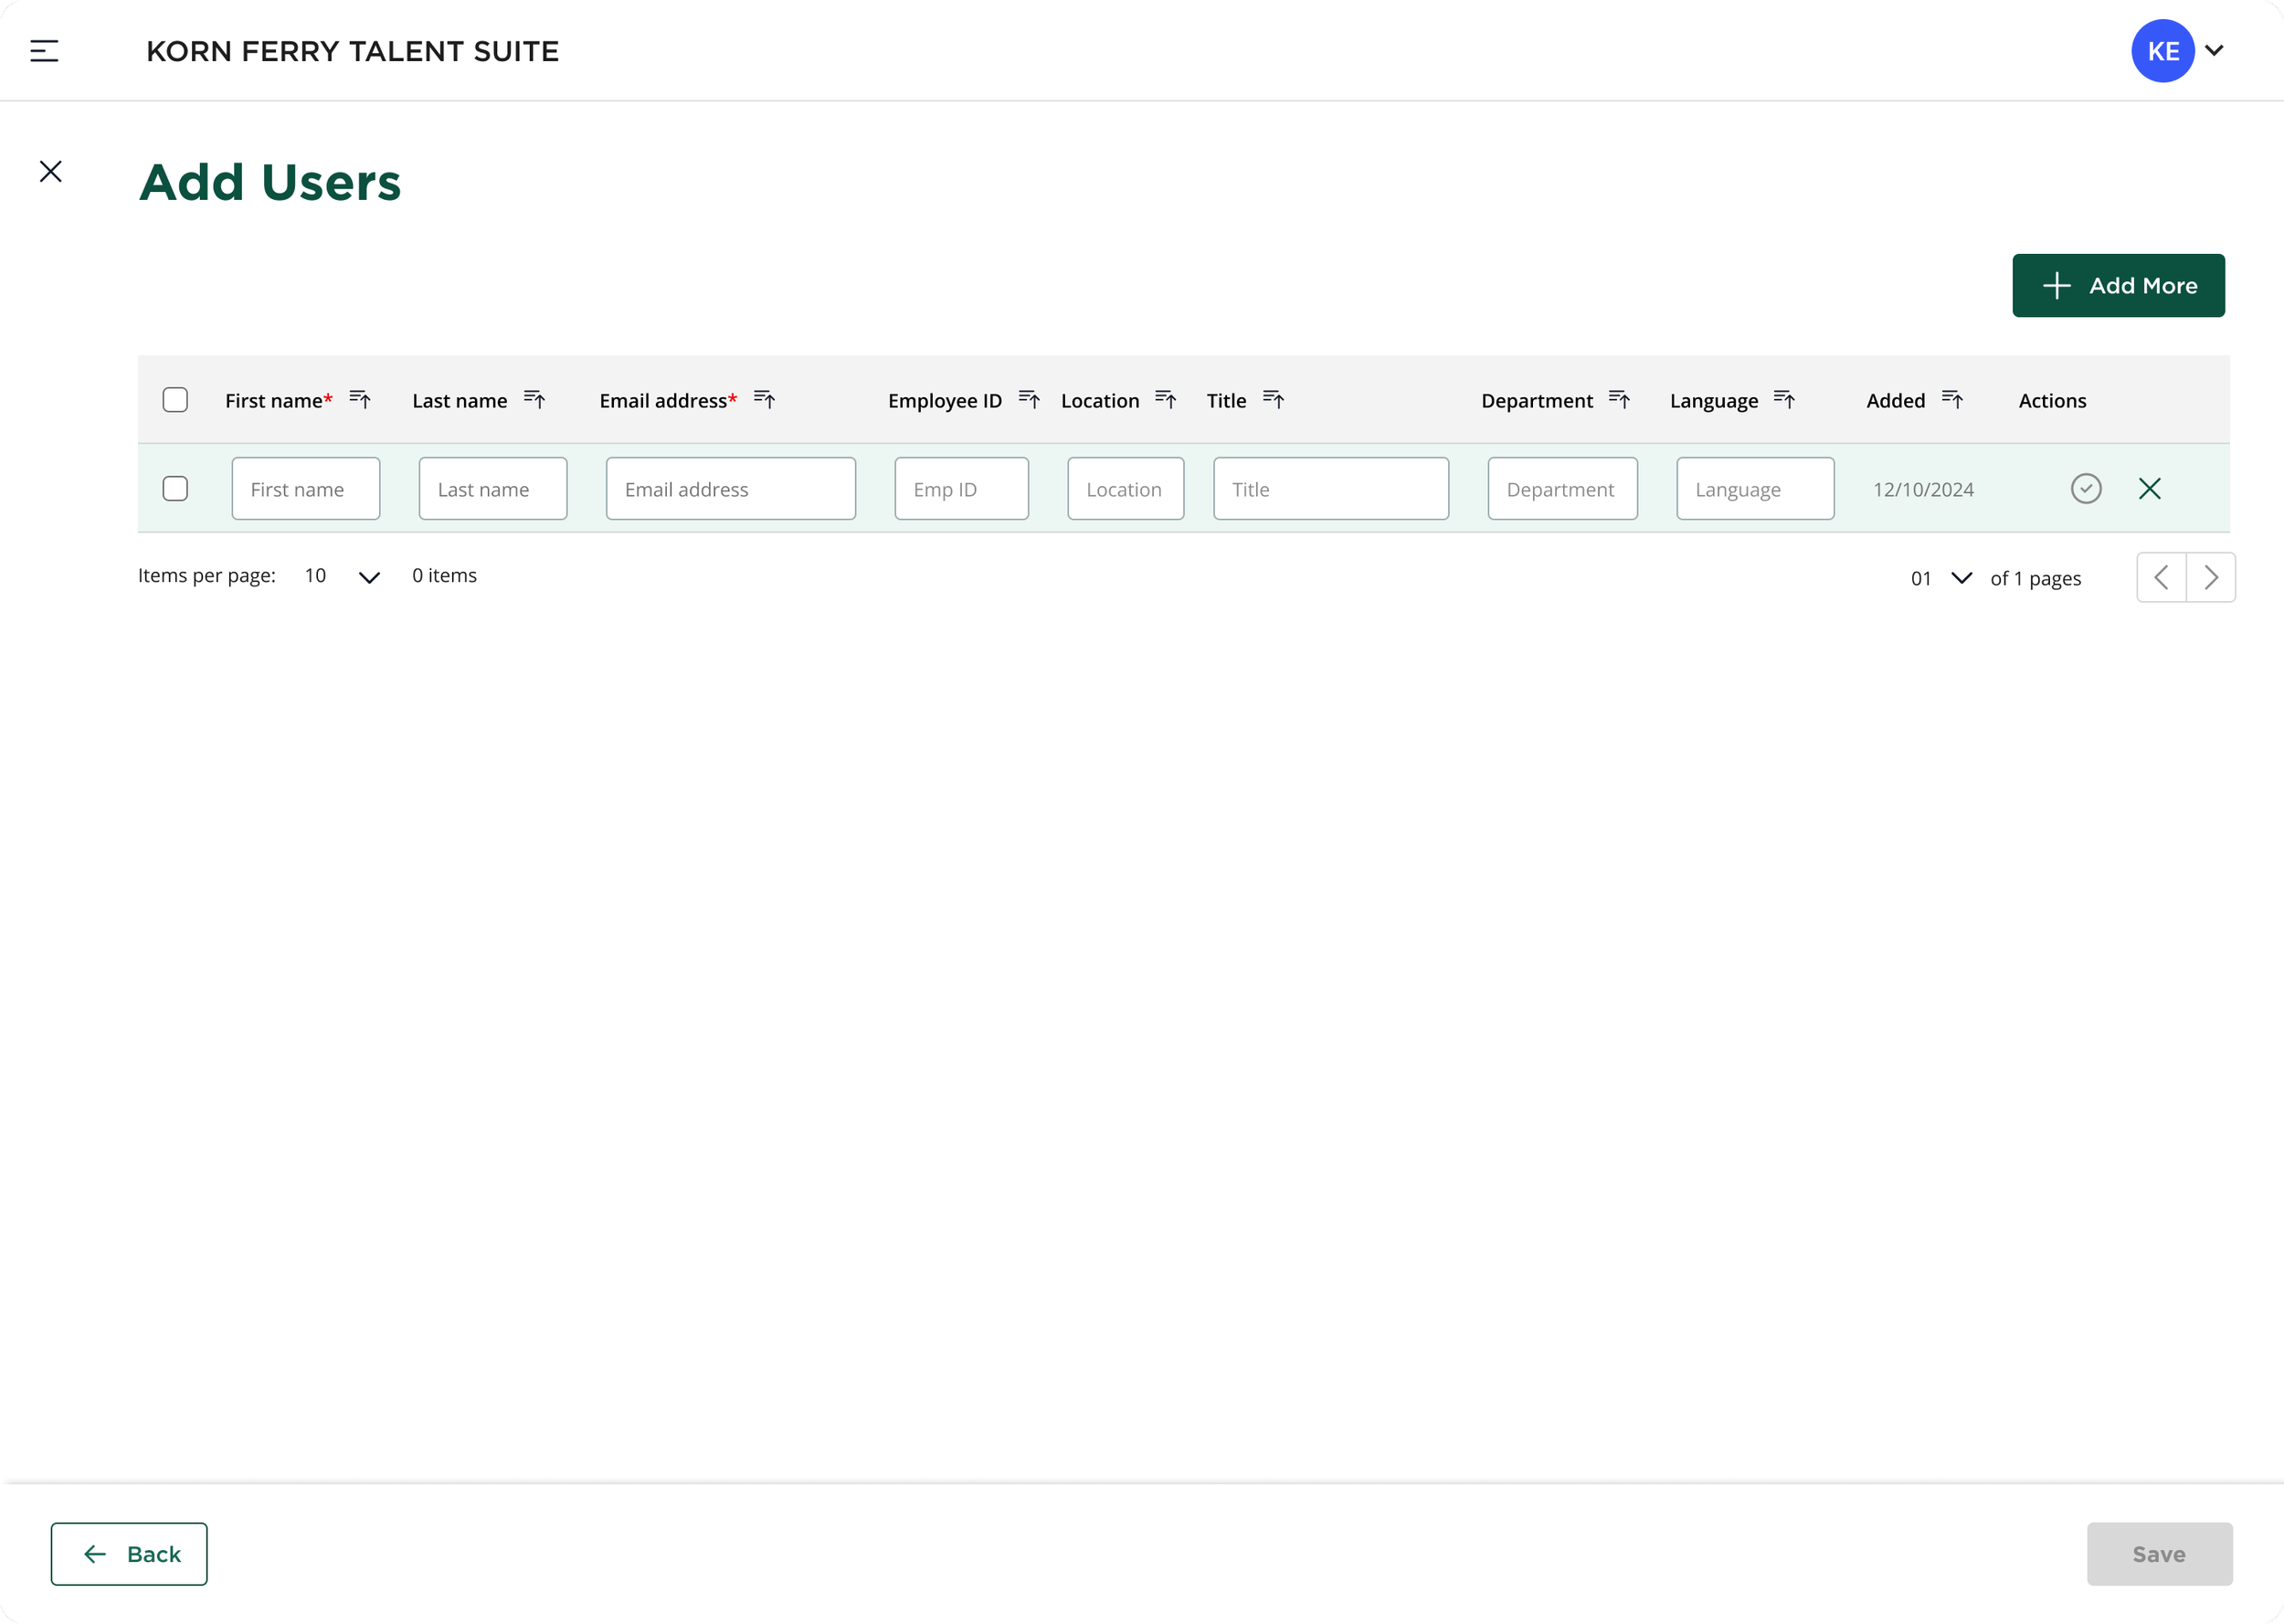Go to next page arrow

click(x=2211, y=578)
